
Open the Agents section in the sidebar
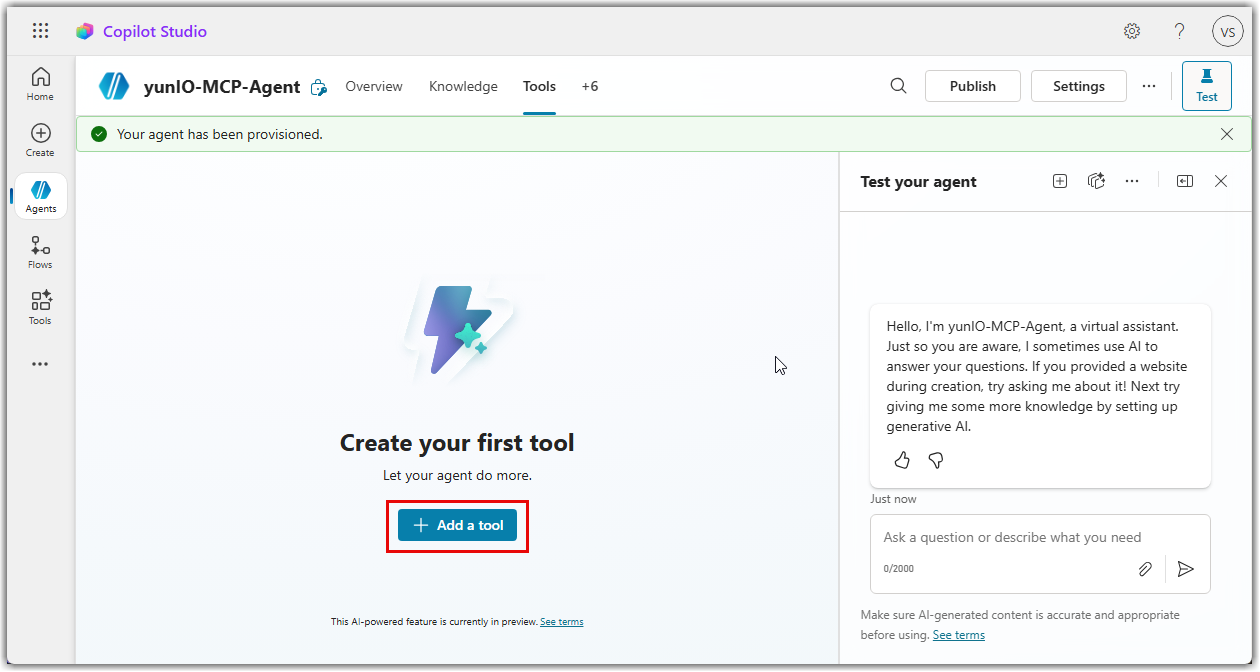coord(40,196)
